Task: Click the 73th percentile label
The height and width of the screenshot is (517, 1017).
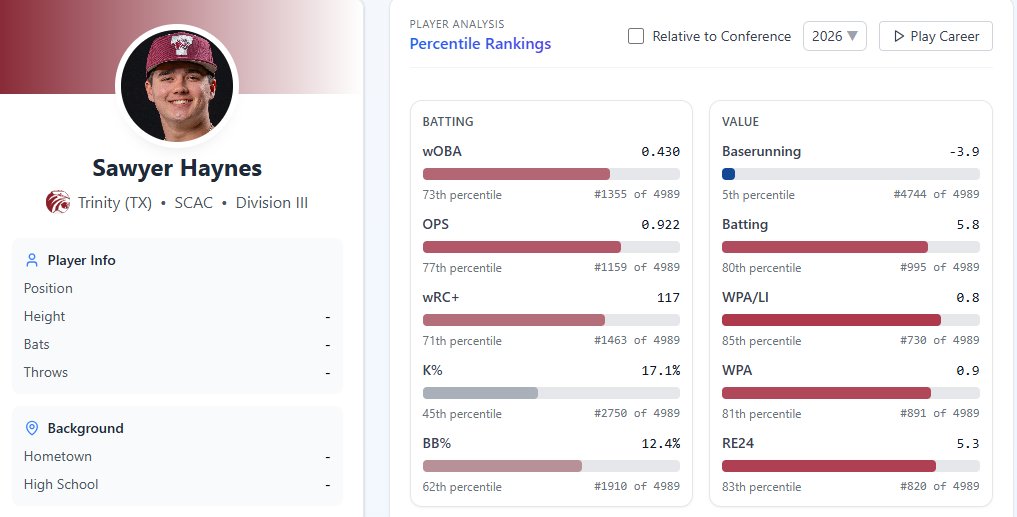Action: point(462,195)
